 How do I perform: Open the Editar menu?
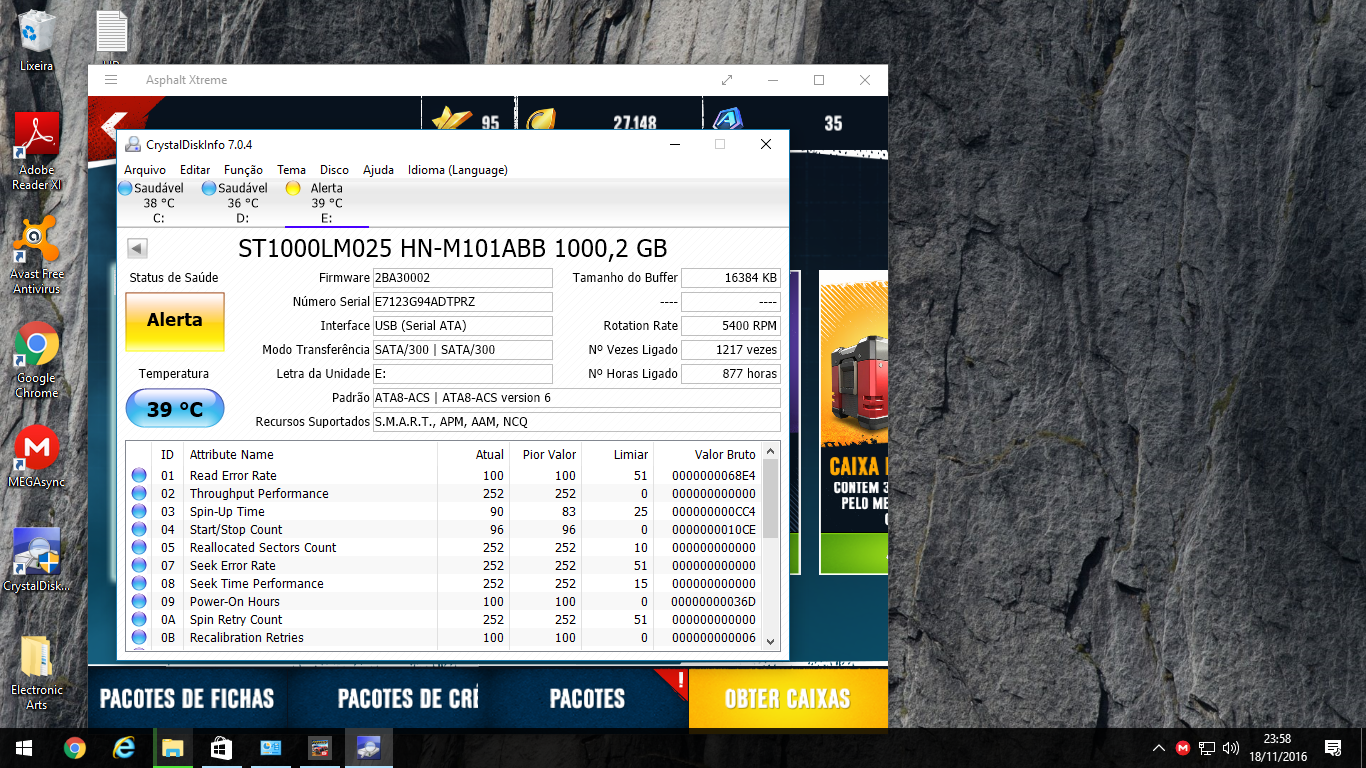pyautogui.click(x=195, y=170)
